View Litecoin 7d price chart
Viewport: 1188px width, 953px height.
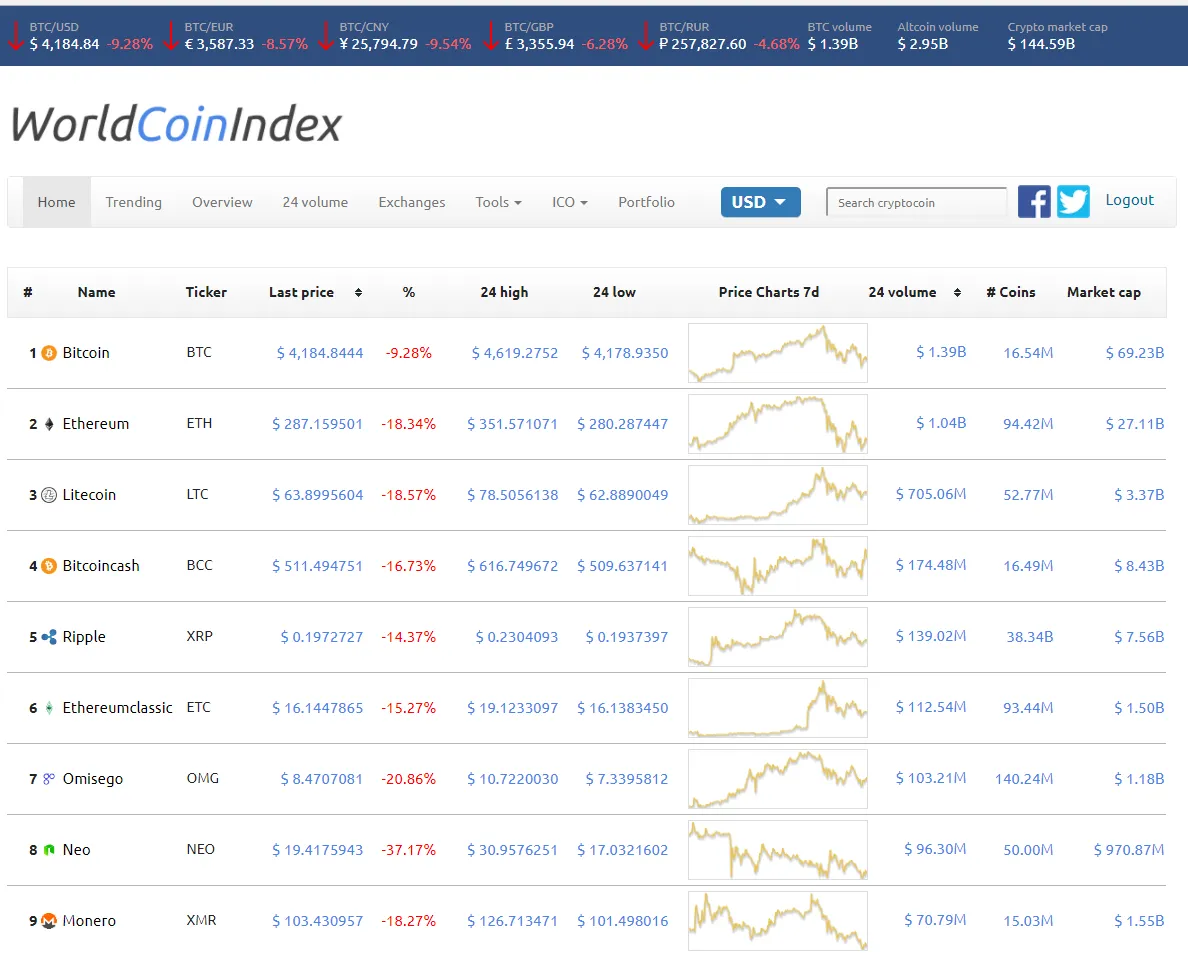click(x=777, y=495)
